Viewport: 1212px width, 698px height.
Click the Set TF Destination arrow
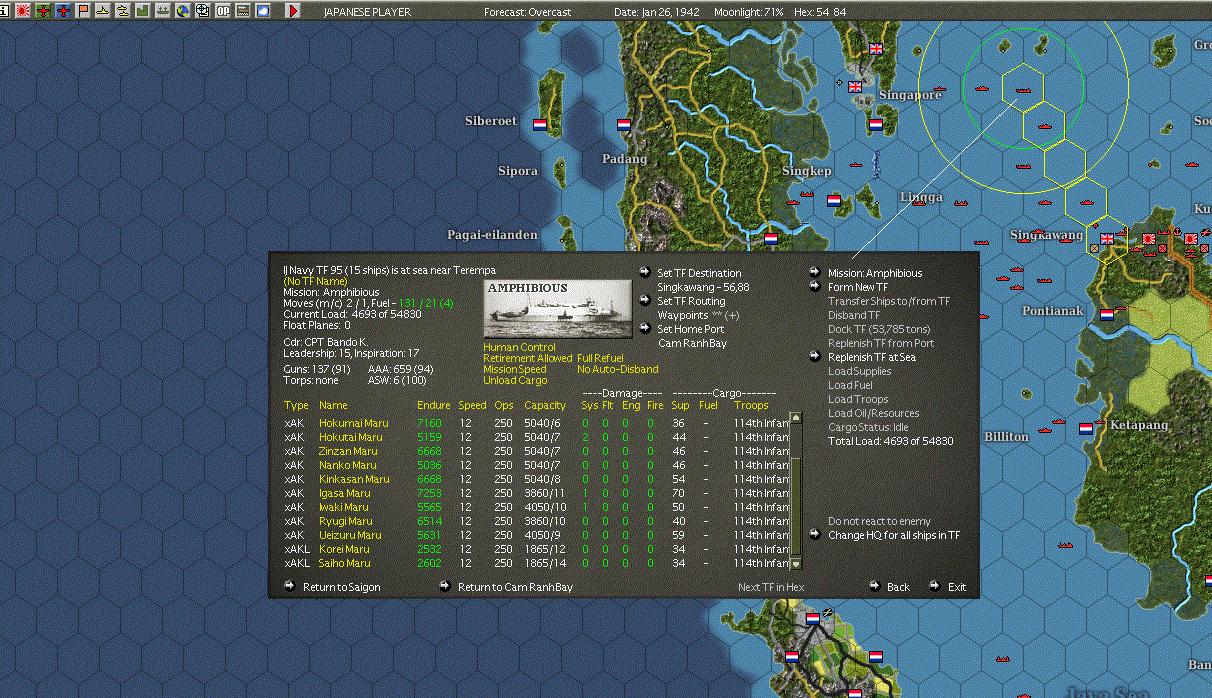tap(646, 273)
